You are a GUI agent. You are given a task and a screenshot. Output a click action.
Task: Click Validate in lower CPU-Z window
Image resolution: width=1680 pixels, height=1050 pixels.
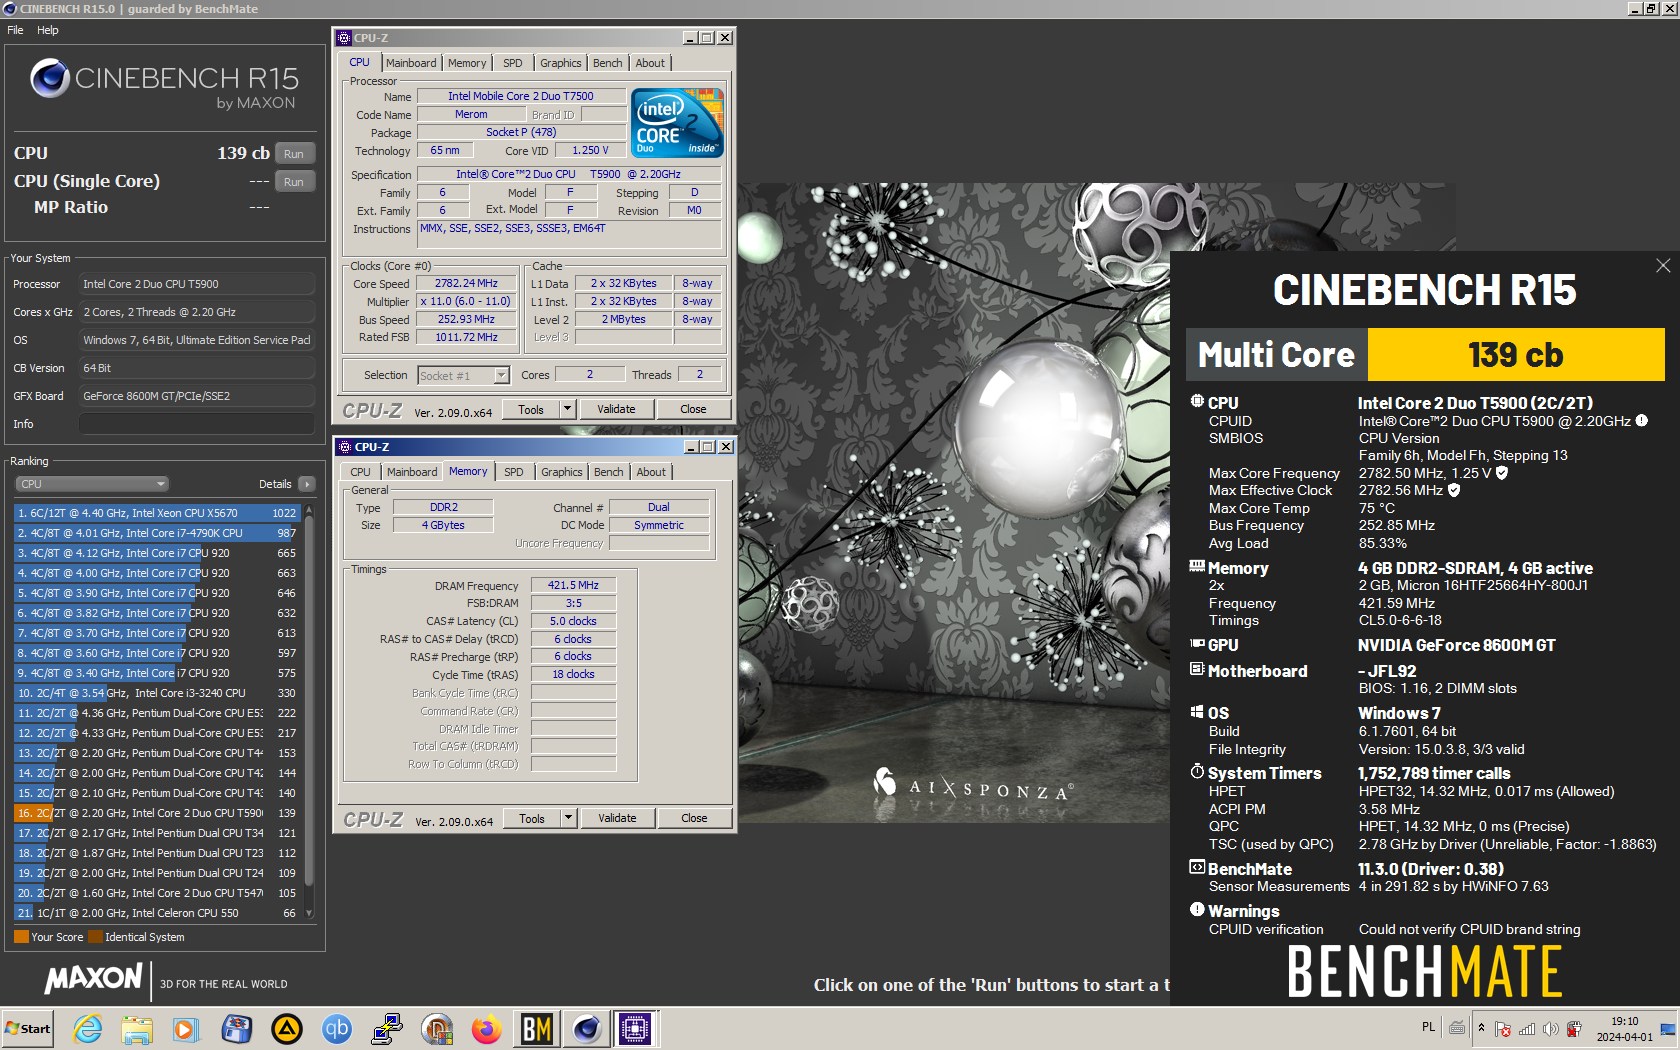[x=617, y=818]
